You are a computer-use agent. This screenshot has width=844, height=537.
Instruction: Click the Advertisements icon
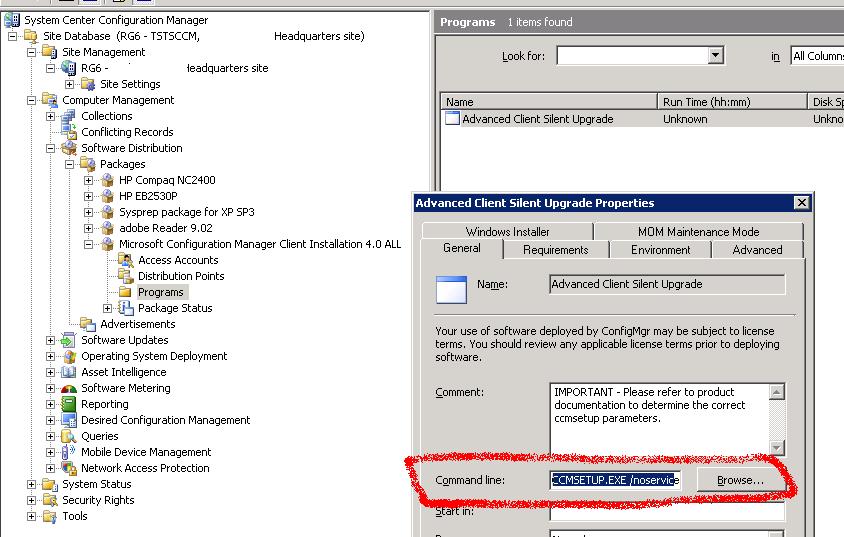point(88,324)
